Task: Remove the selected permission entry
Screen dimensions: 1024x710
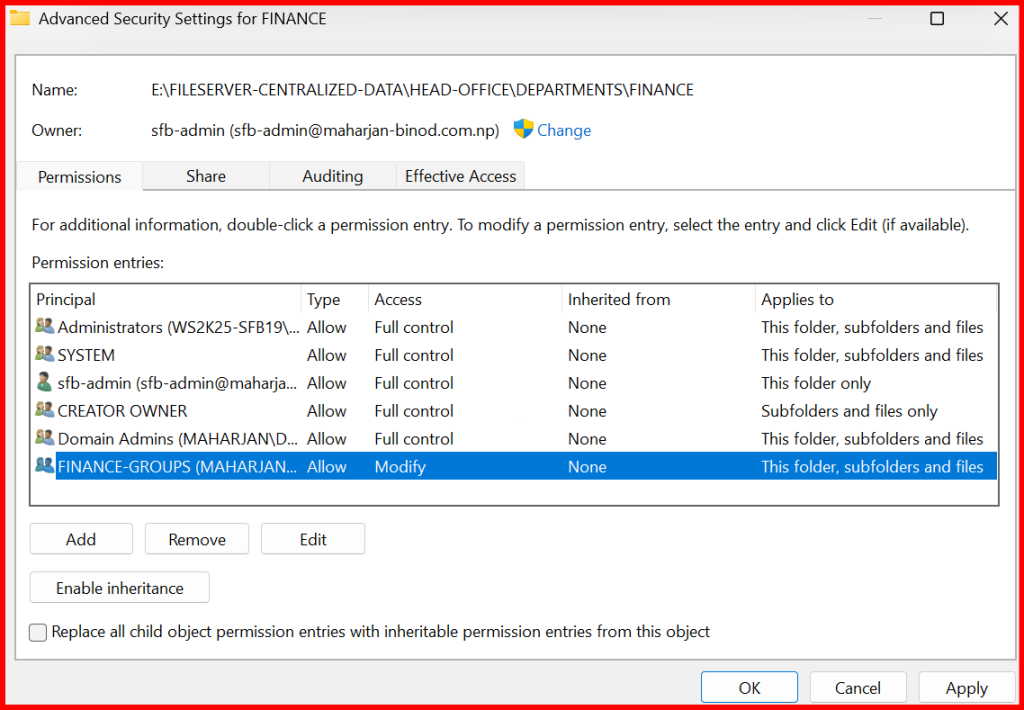Action: click(197, 539)
